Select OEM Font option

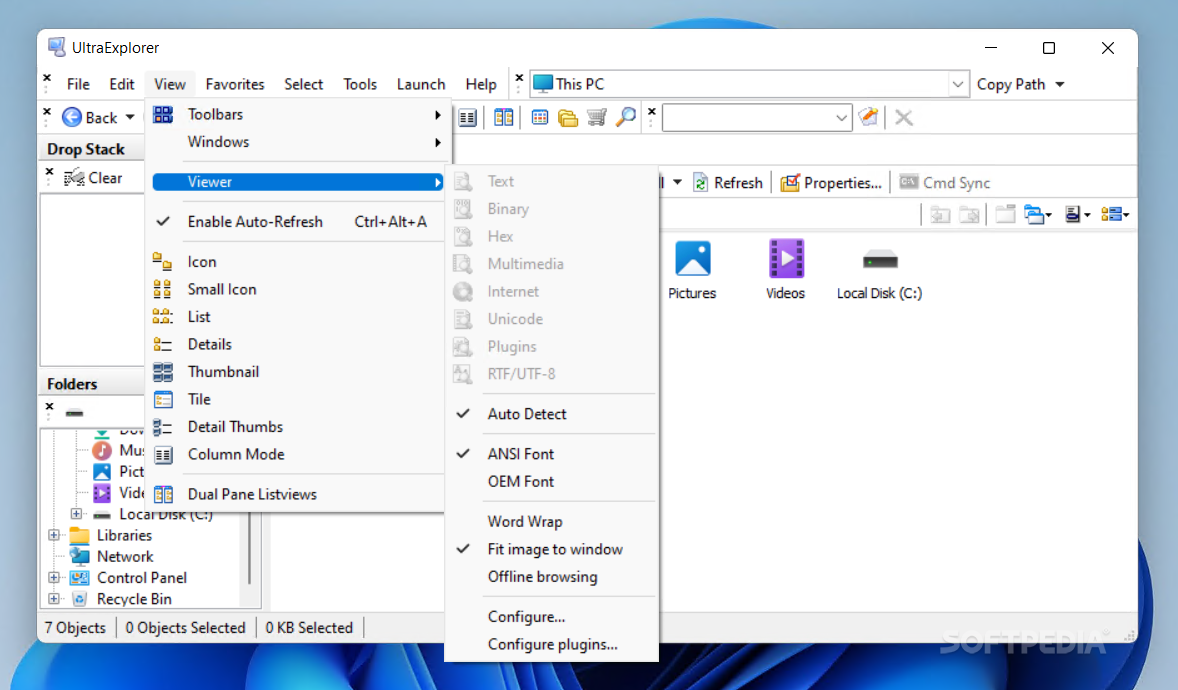(x=553, y=482)
